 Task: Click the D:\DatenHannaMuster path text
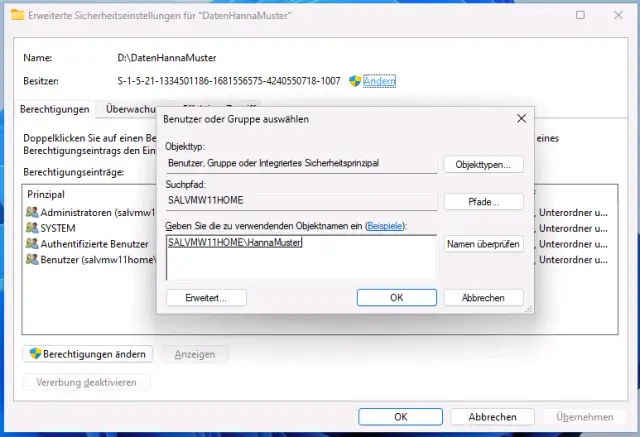click(x=167, y=58)
